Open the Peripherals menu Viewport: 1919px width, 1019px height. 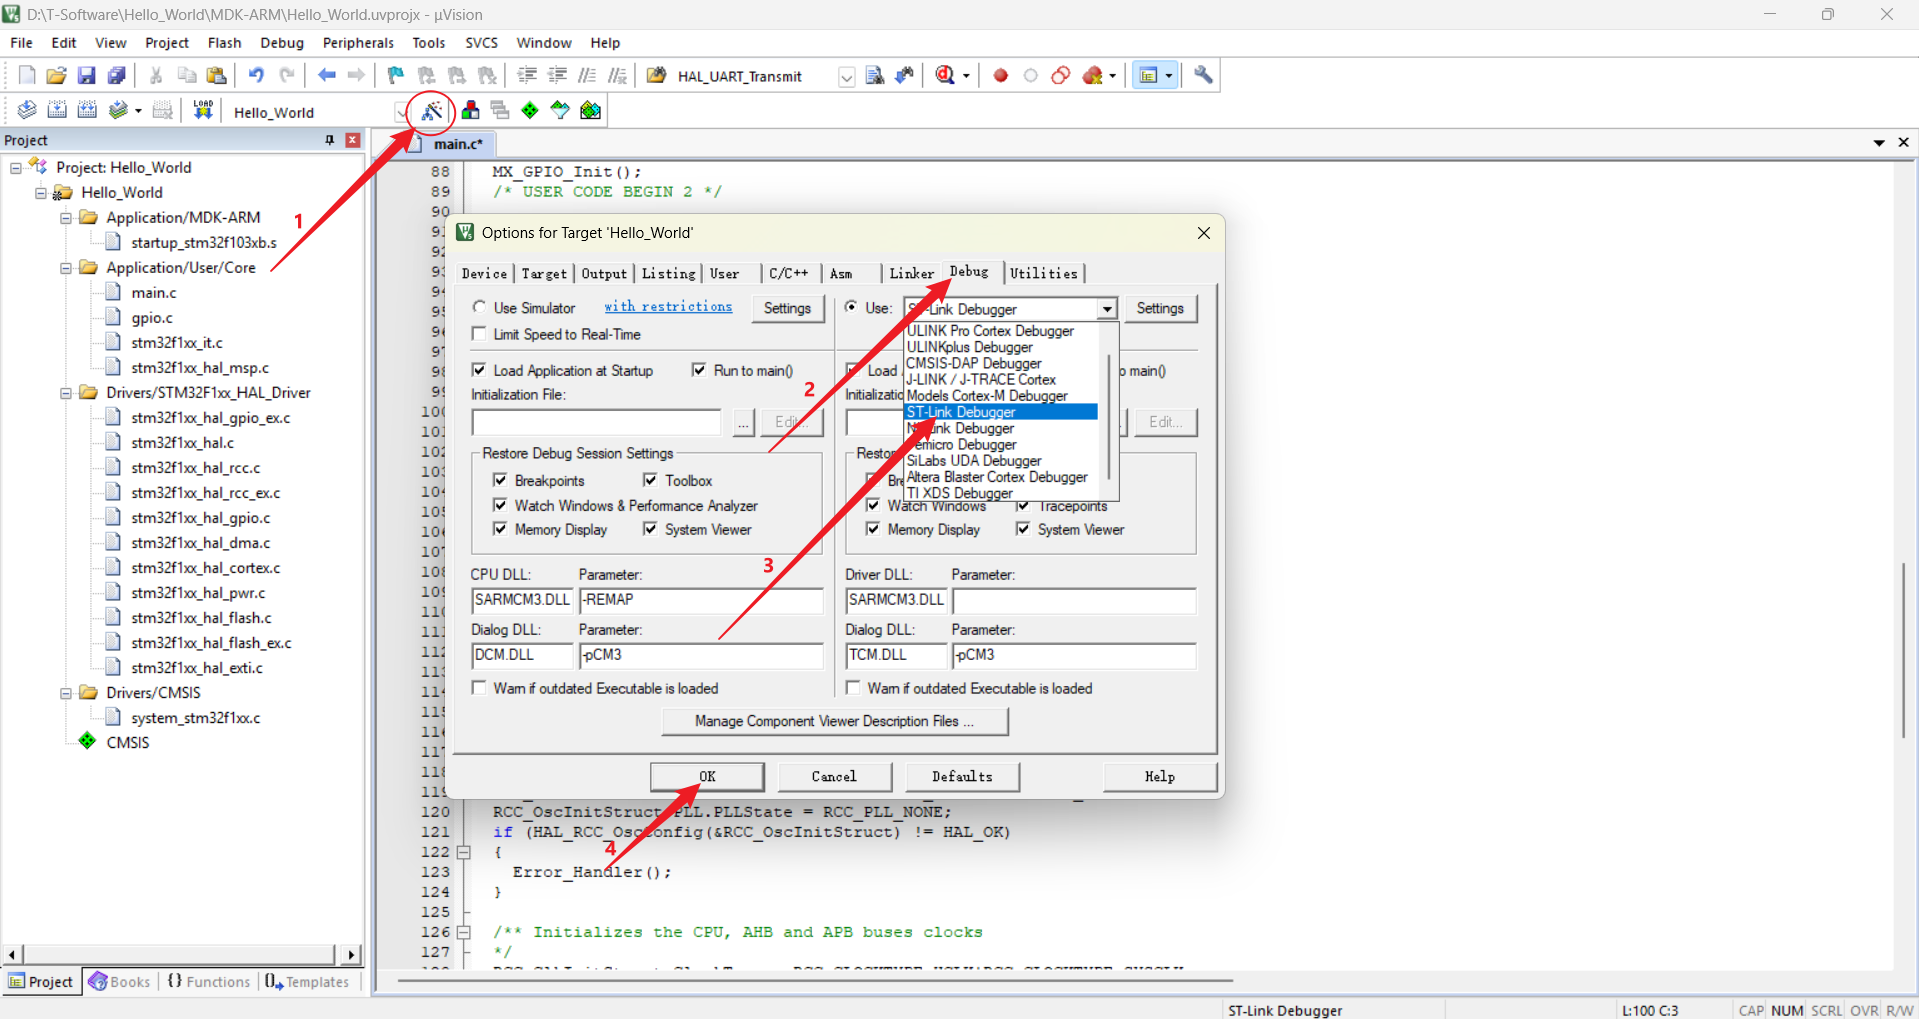click(358, 43)
